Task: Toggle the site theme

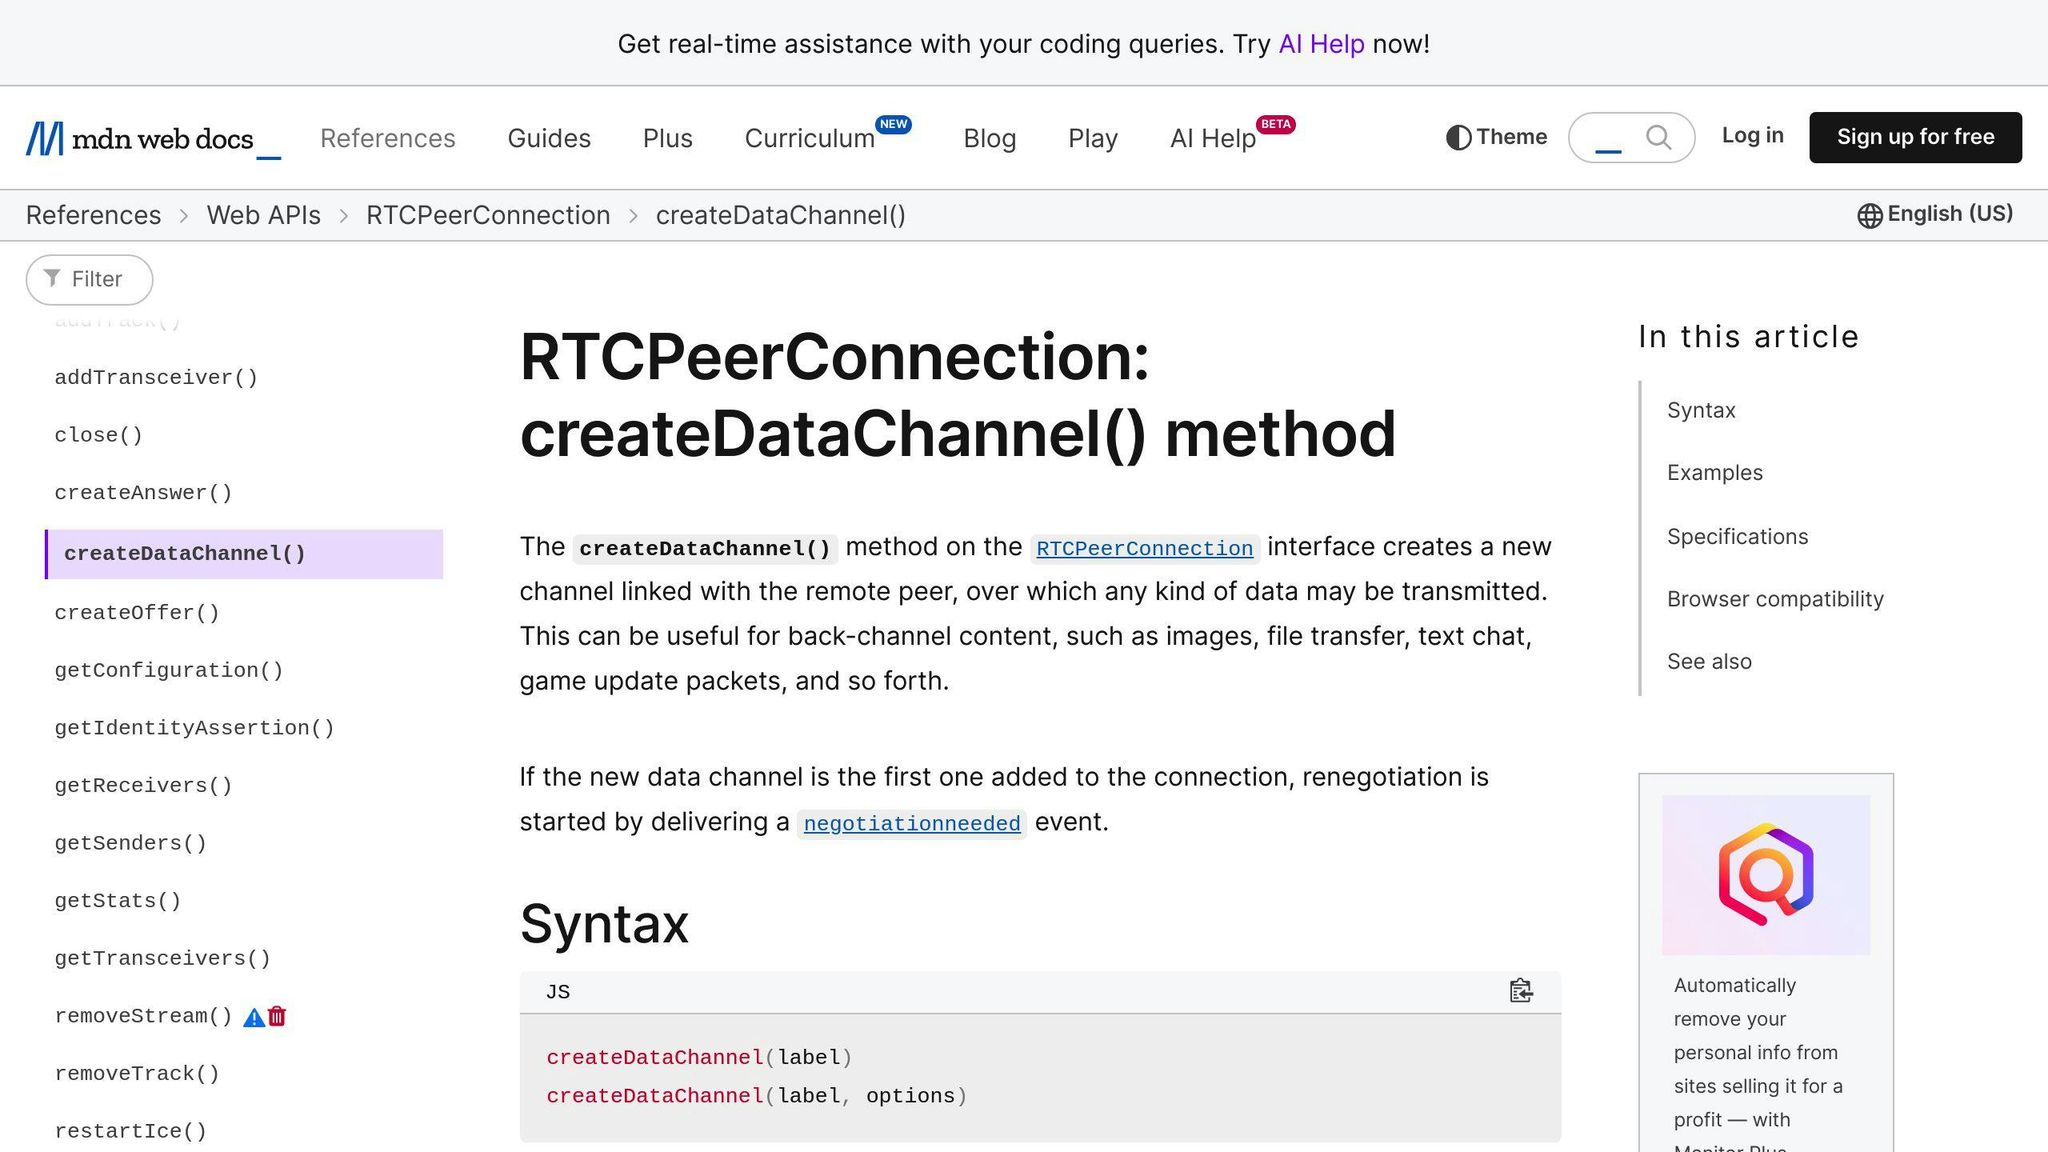Action: click(1494, 137)
